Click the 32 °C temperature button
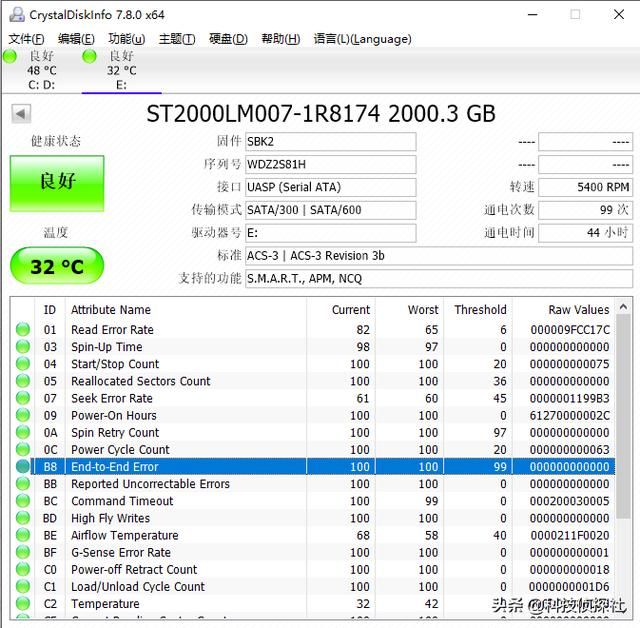 coord(57,266)
